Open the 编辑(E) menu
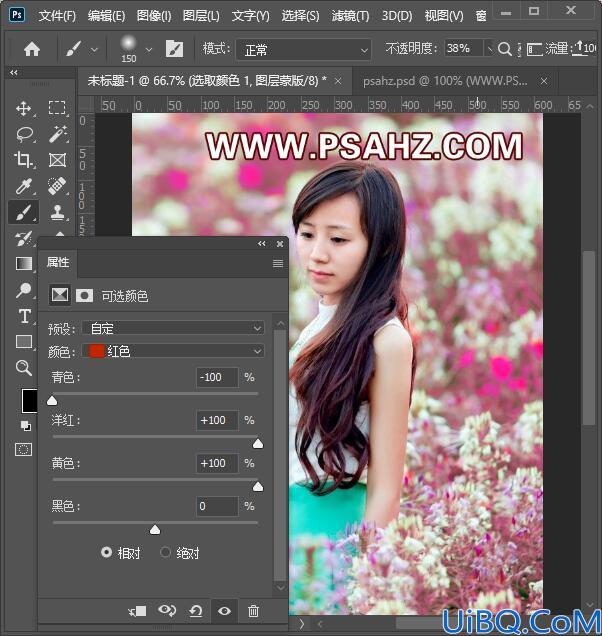 [x=106, y=16]
